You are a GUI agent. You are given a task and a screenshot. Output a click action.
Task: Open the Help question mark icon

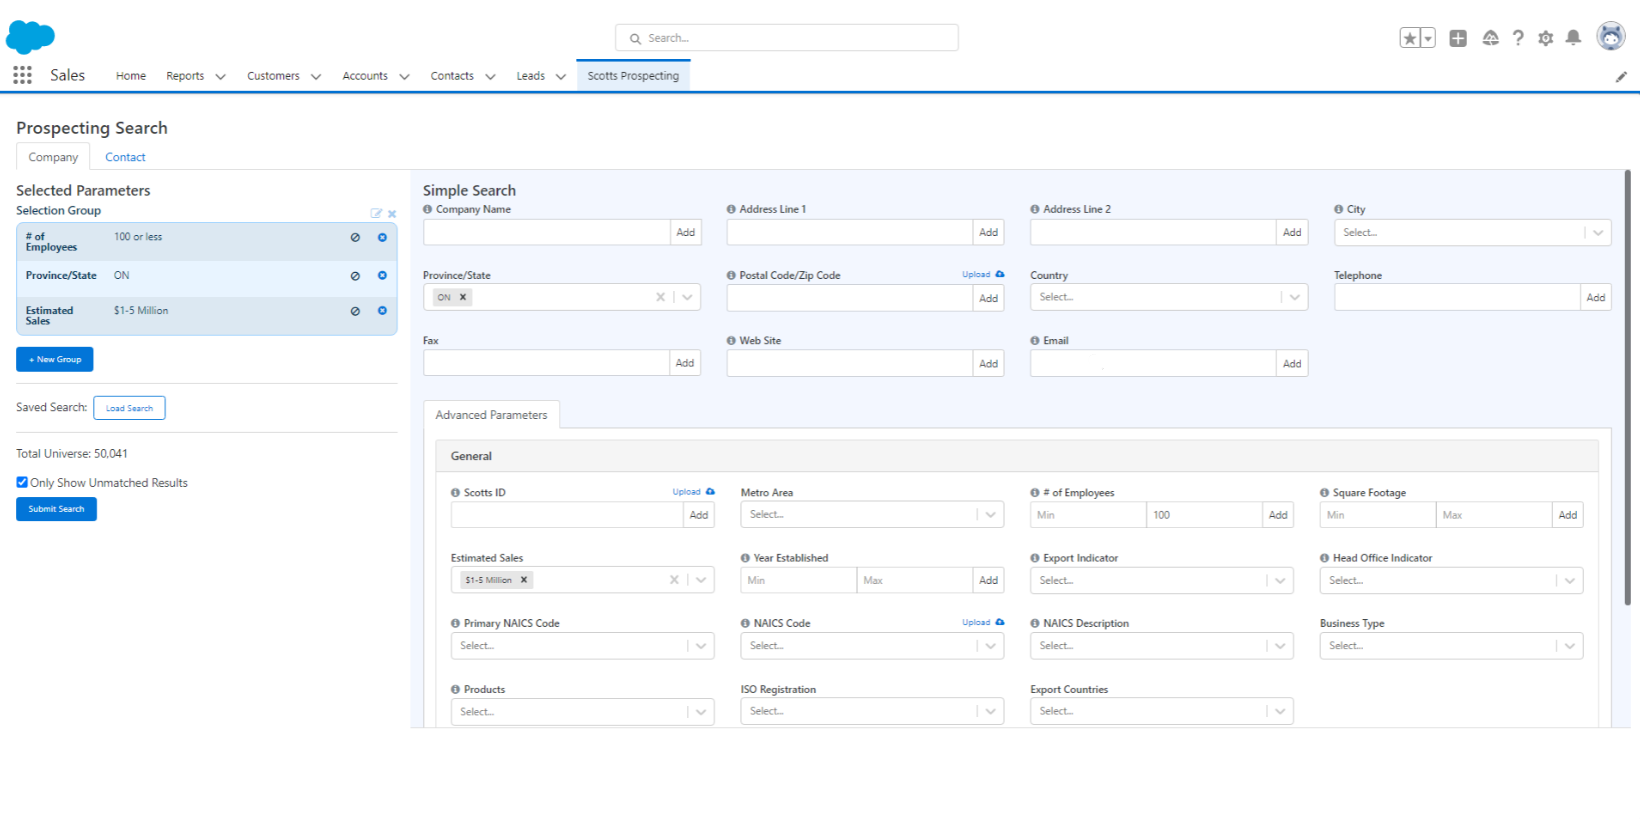tap(1518, 38)
